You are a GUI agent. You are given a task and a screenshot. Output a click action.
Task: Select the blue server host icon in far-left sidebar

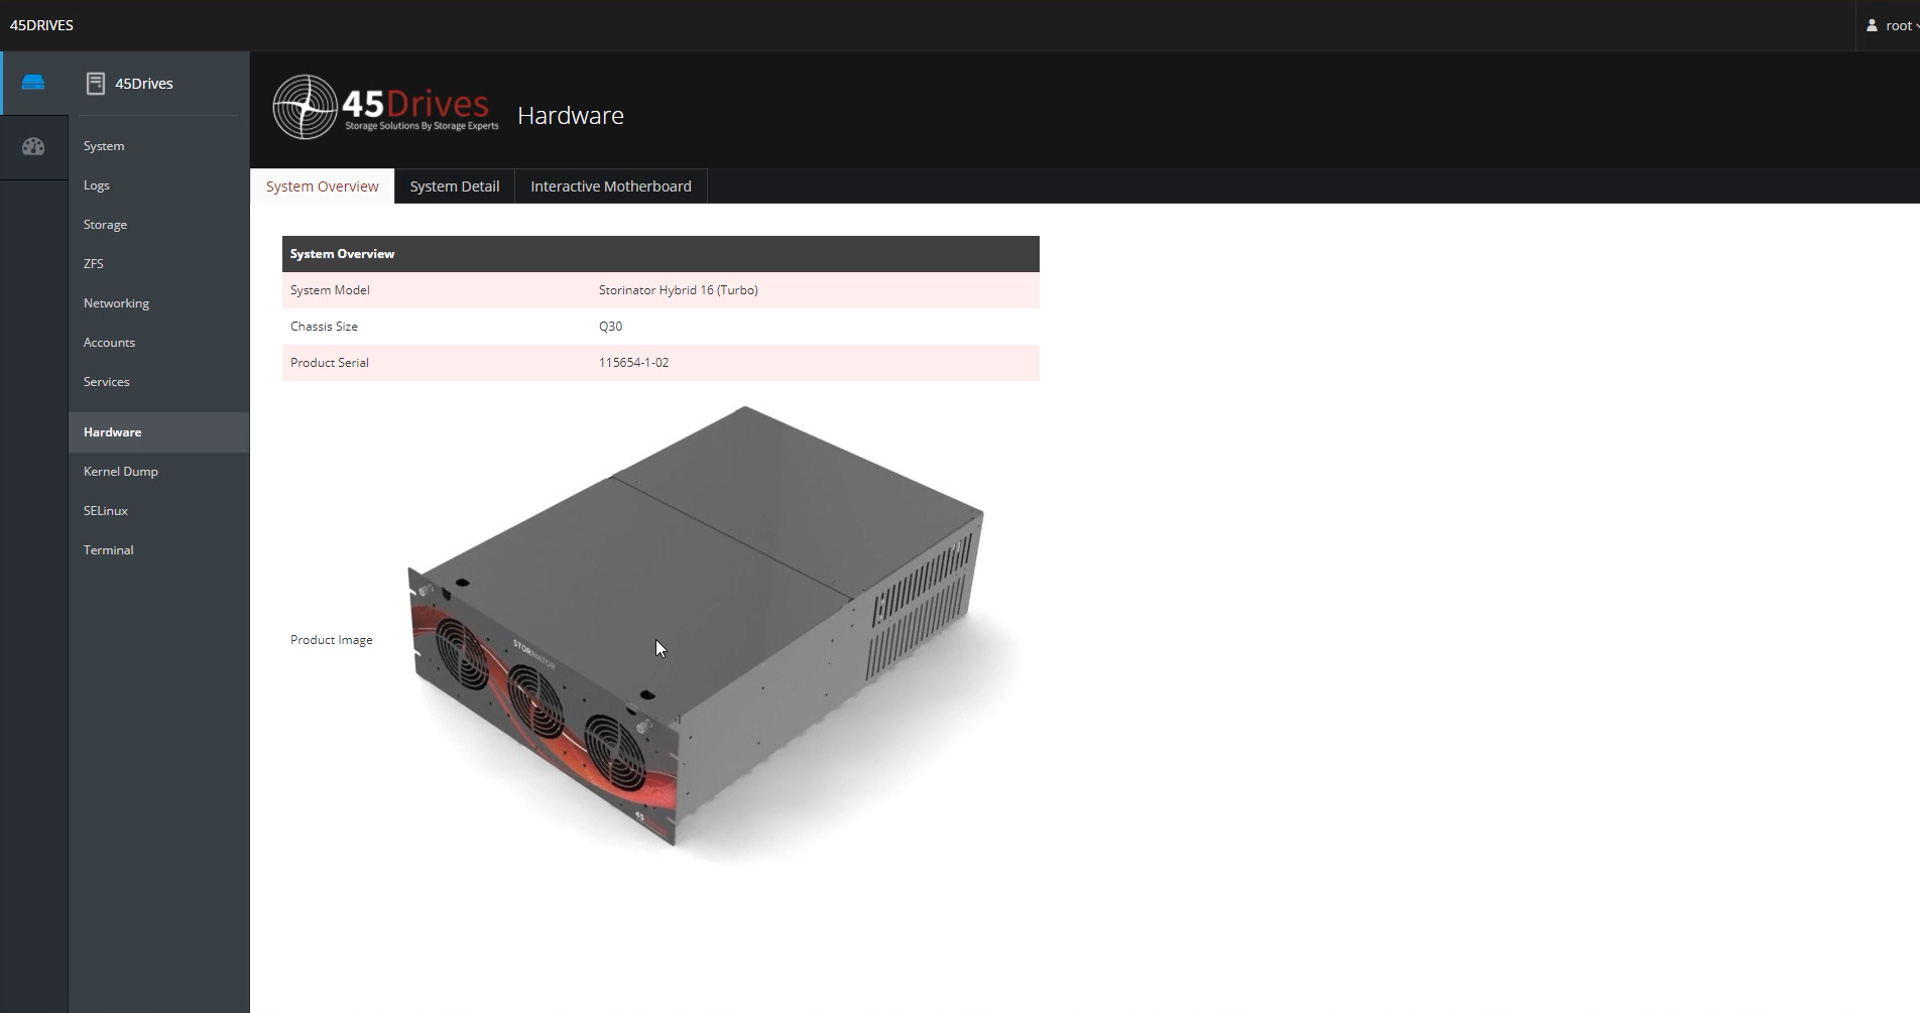pos(33,82)
